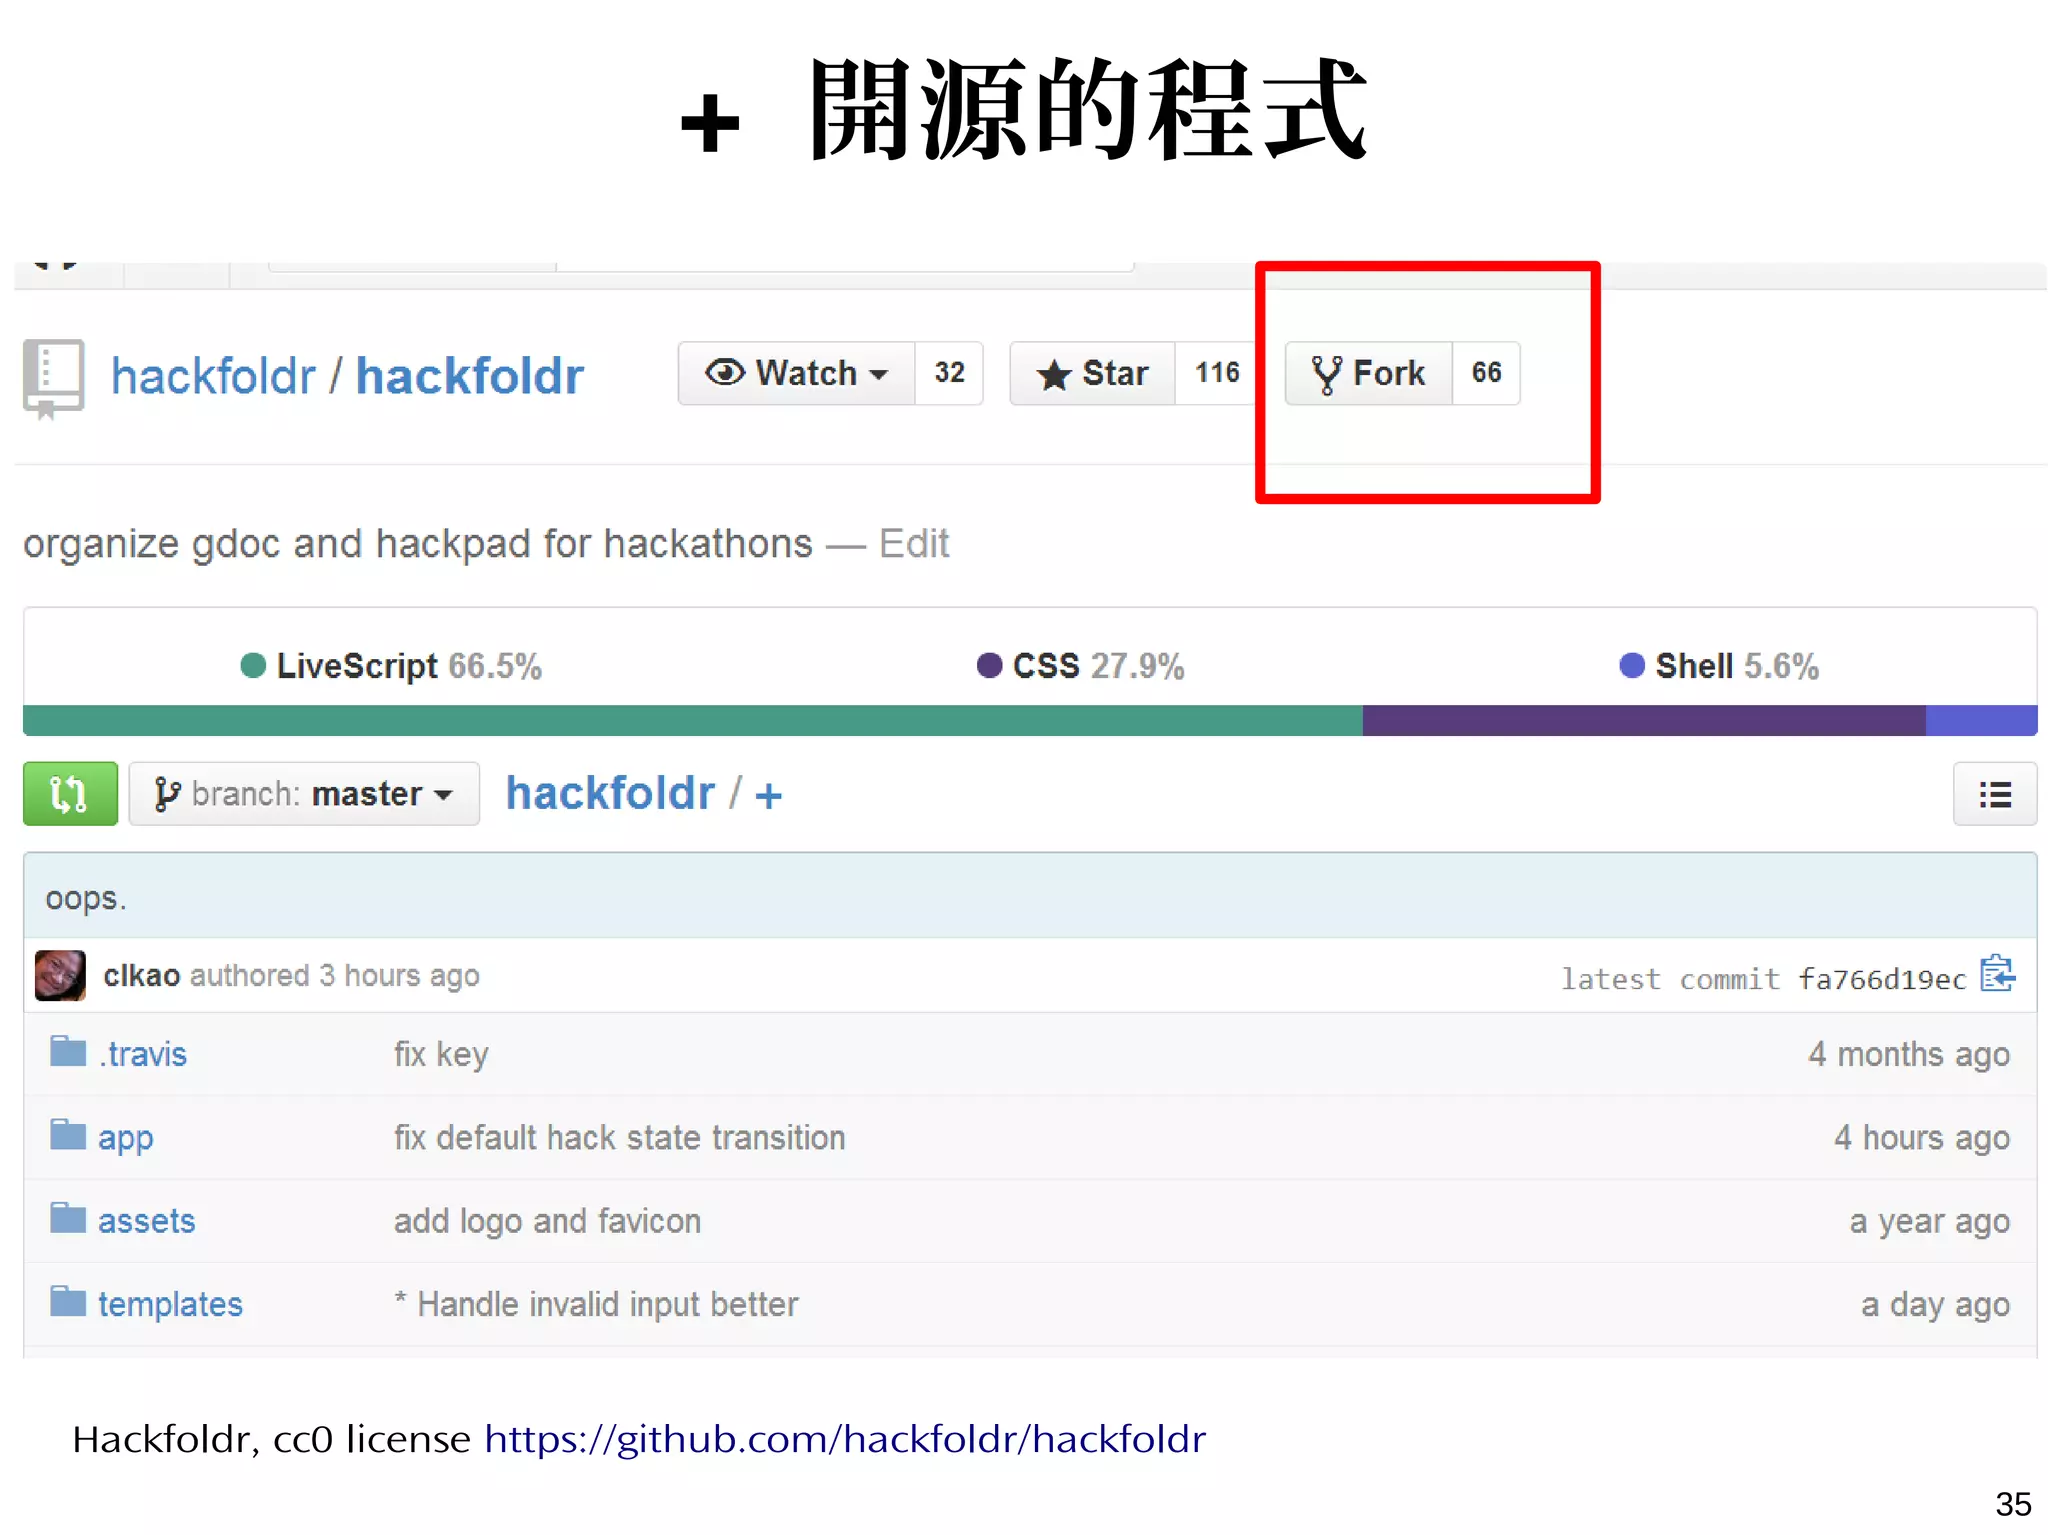Follow the github.com/hackfoldr/hackfoldr URL on the slide

coord(845,1439)
